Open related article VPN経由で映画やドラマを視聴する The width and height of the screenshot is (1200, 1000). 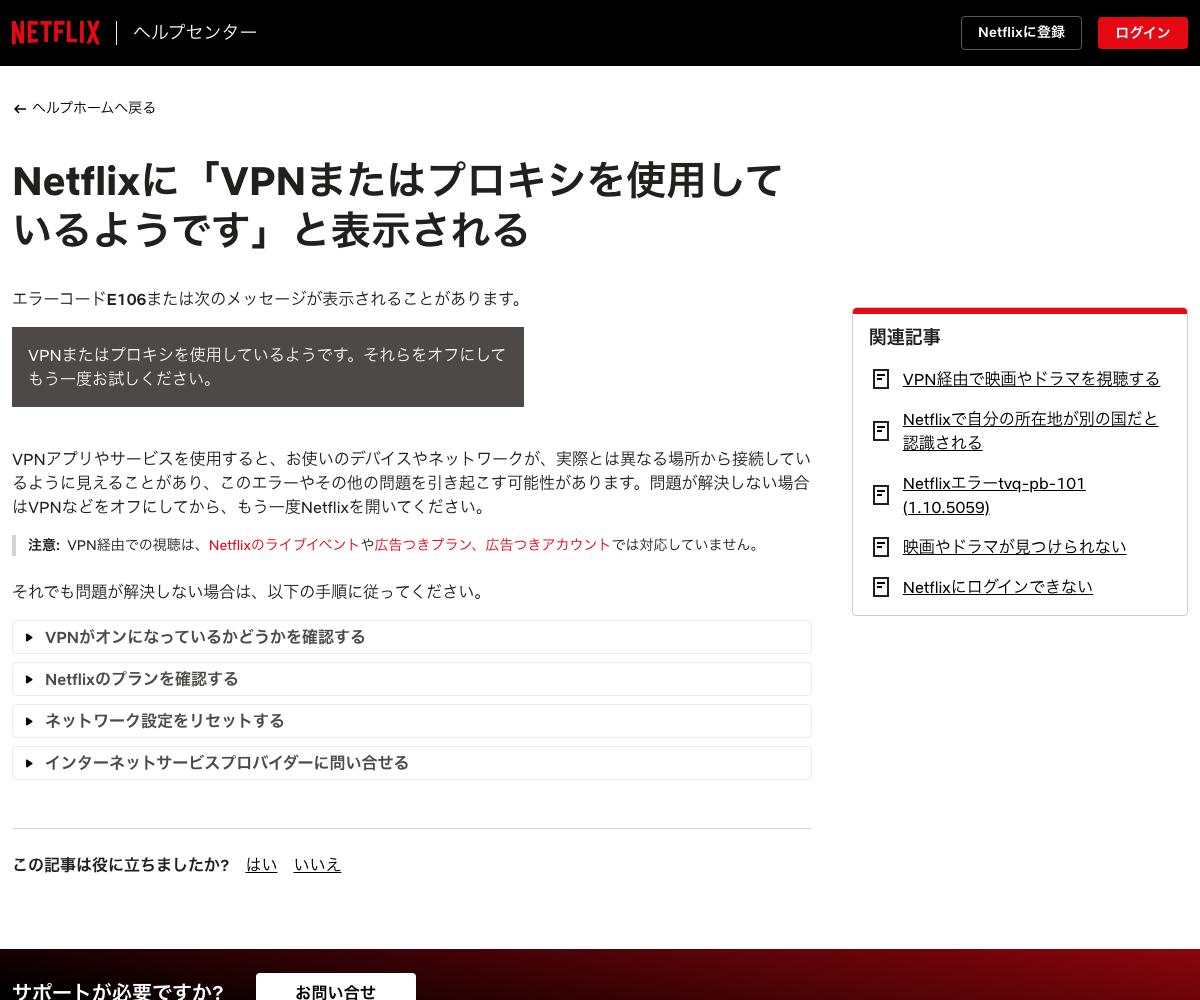click(1031, 379)
